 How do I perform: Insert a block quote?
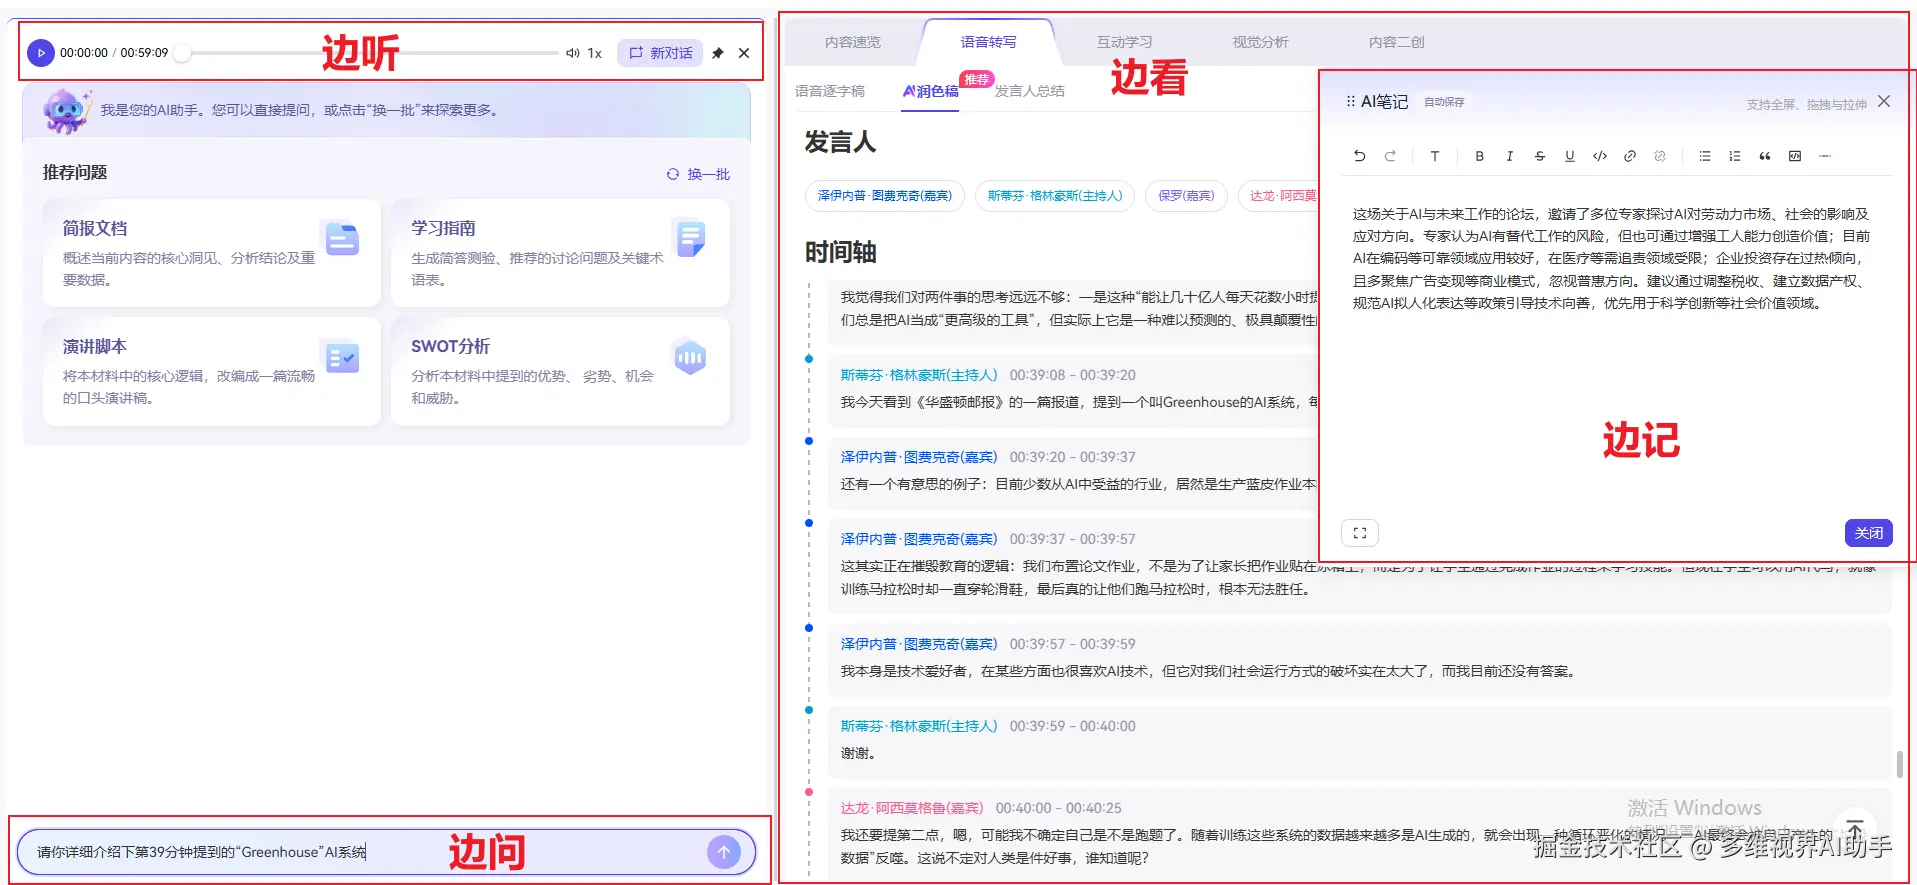1764,156
